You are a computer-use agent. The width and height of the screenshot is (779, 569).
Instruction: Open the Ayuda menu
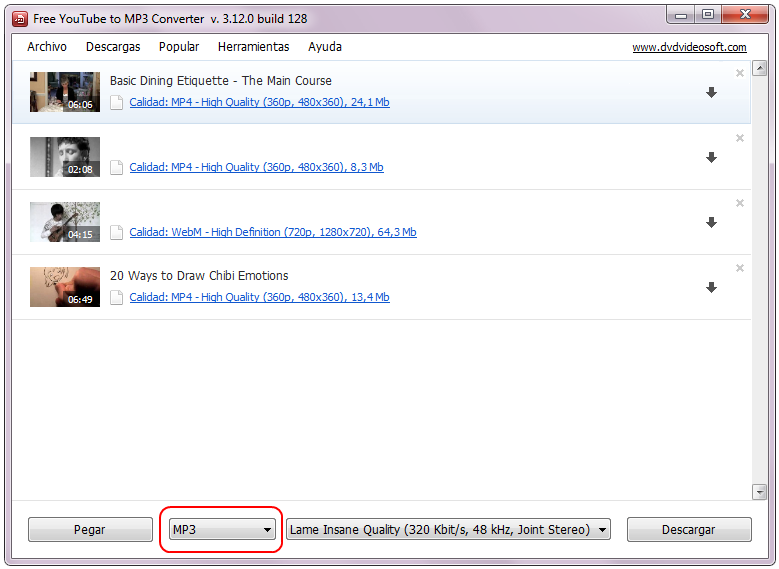click(x=325, y=47)
